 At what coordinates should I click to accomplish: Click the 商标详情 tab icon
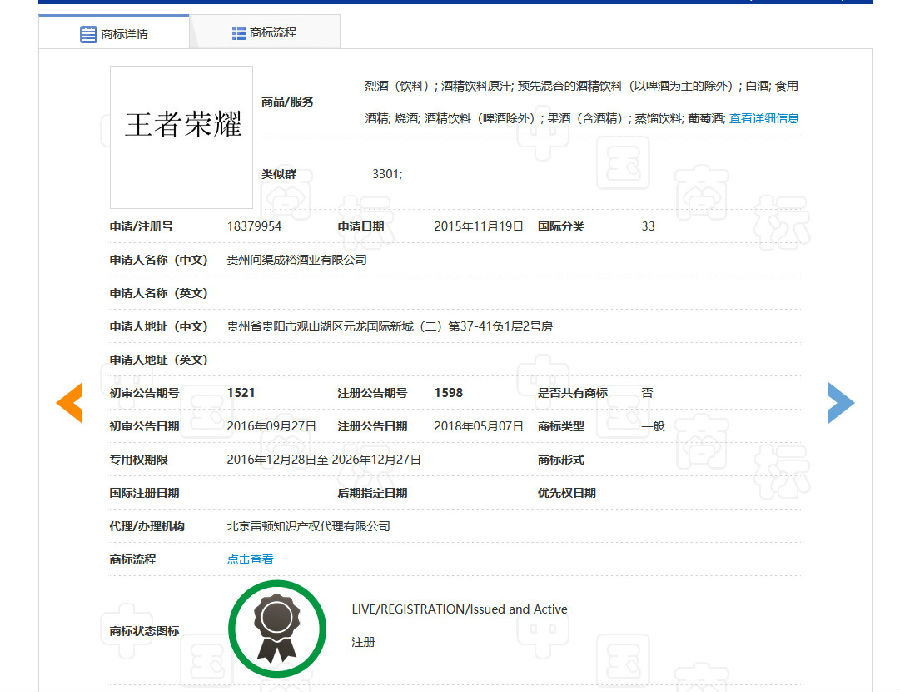click(88, 34)
